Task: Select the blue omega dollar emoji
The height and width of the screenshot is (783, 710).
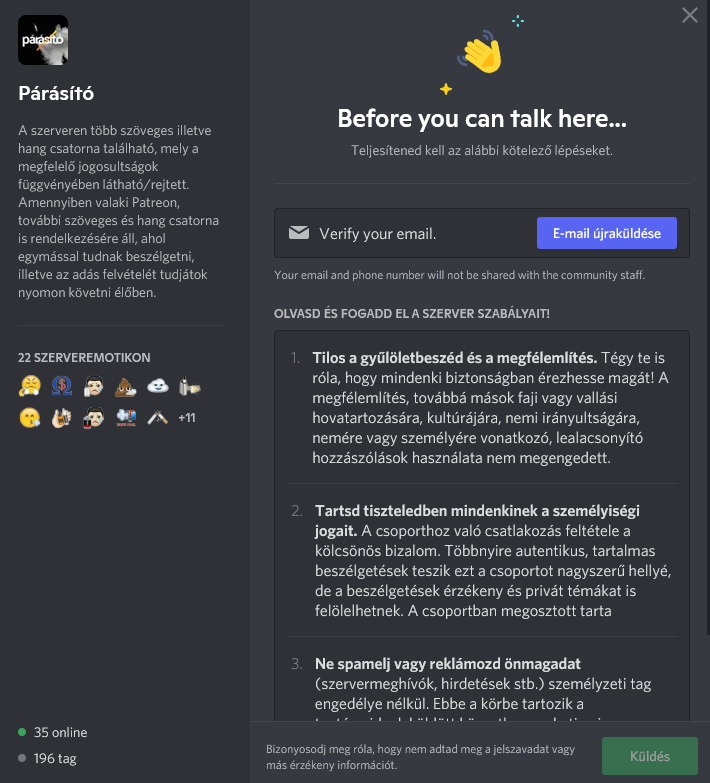Action: (61, 386)
